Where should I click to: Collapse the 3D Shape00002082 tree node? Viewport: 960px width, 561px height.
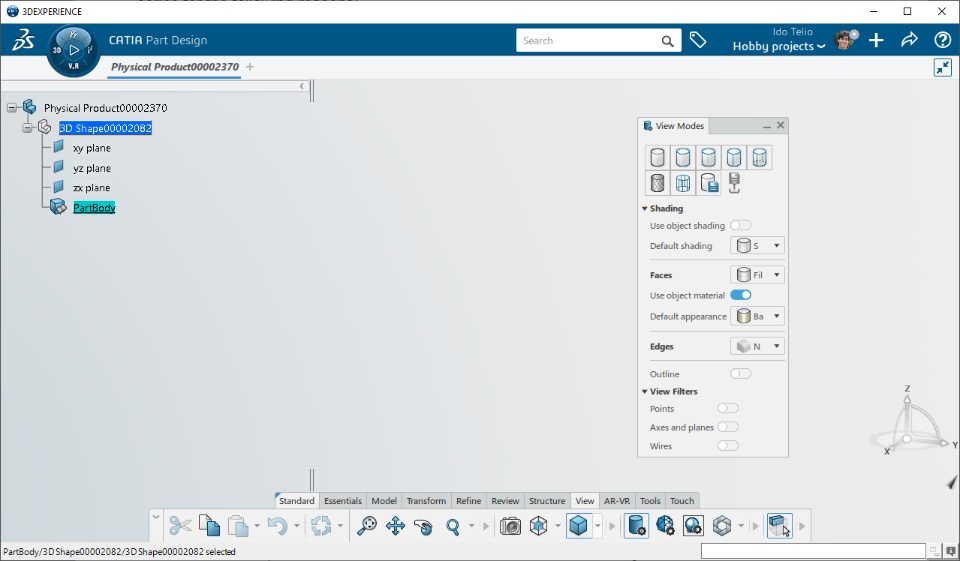click(27, 127)
